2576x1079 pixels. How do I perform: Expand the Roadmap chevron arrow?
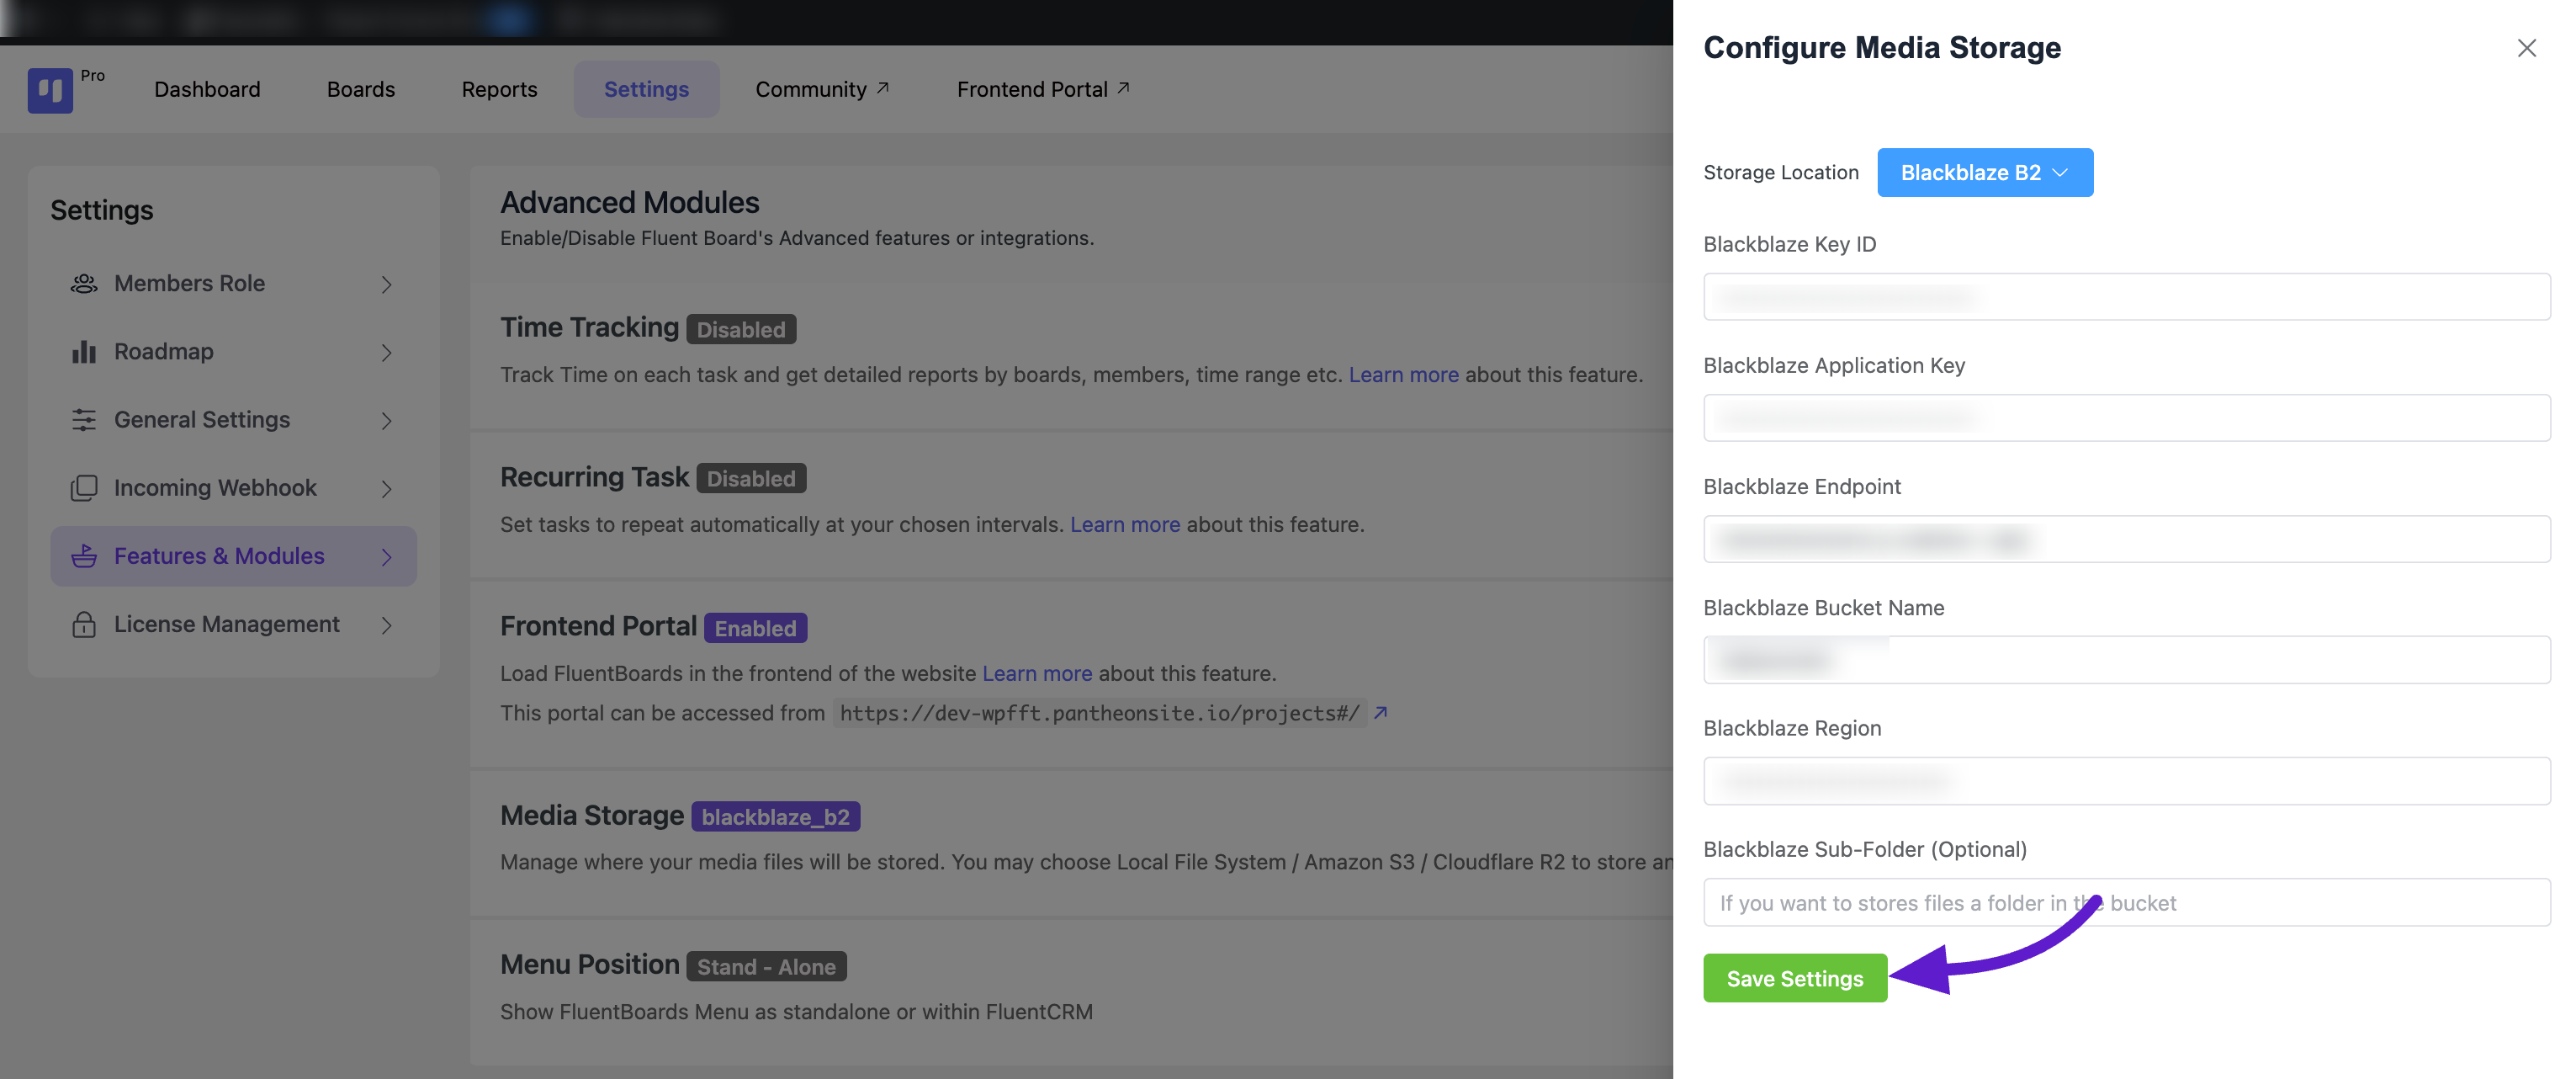pyautogui.click(x=386, y=353)
